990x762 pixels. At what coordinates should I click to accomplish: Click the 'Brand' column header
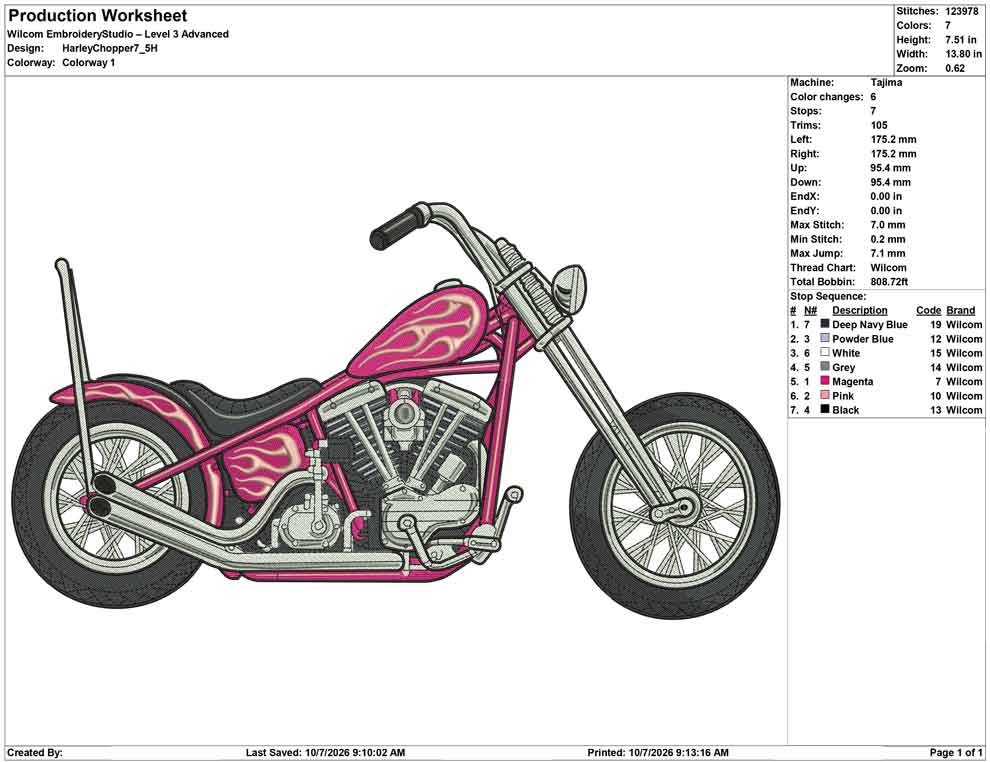[960, 310]
